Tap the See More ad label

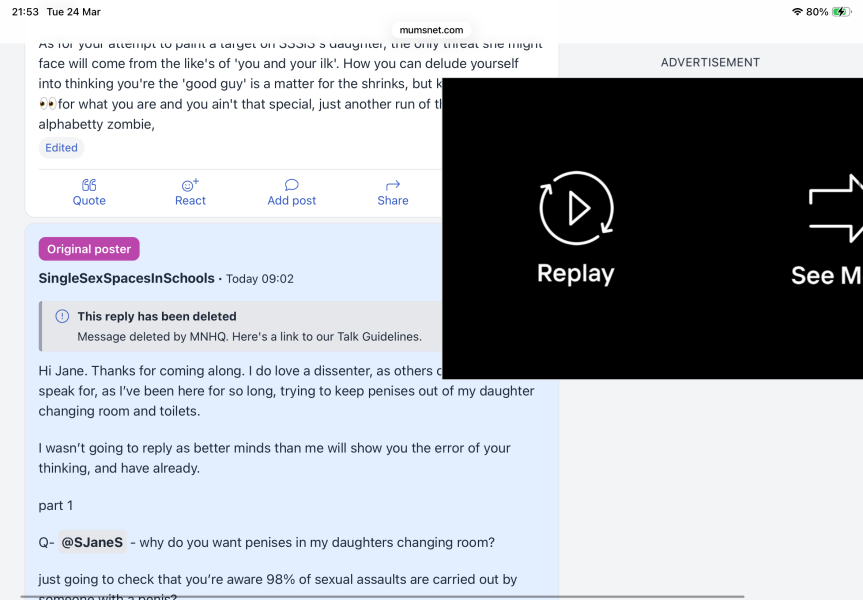(824, 274)
